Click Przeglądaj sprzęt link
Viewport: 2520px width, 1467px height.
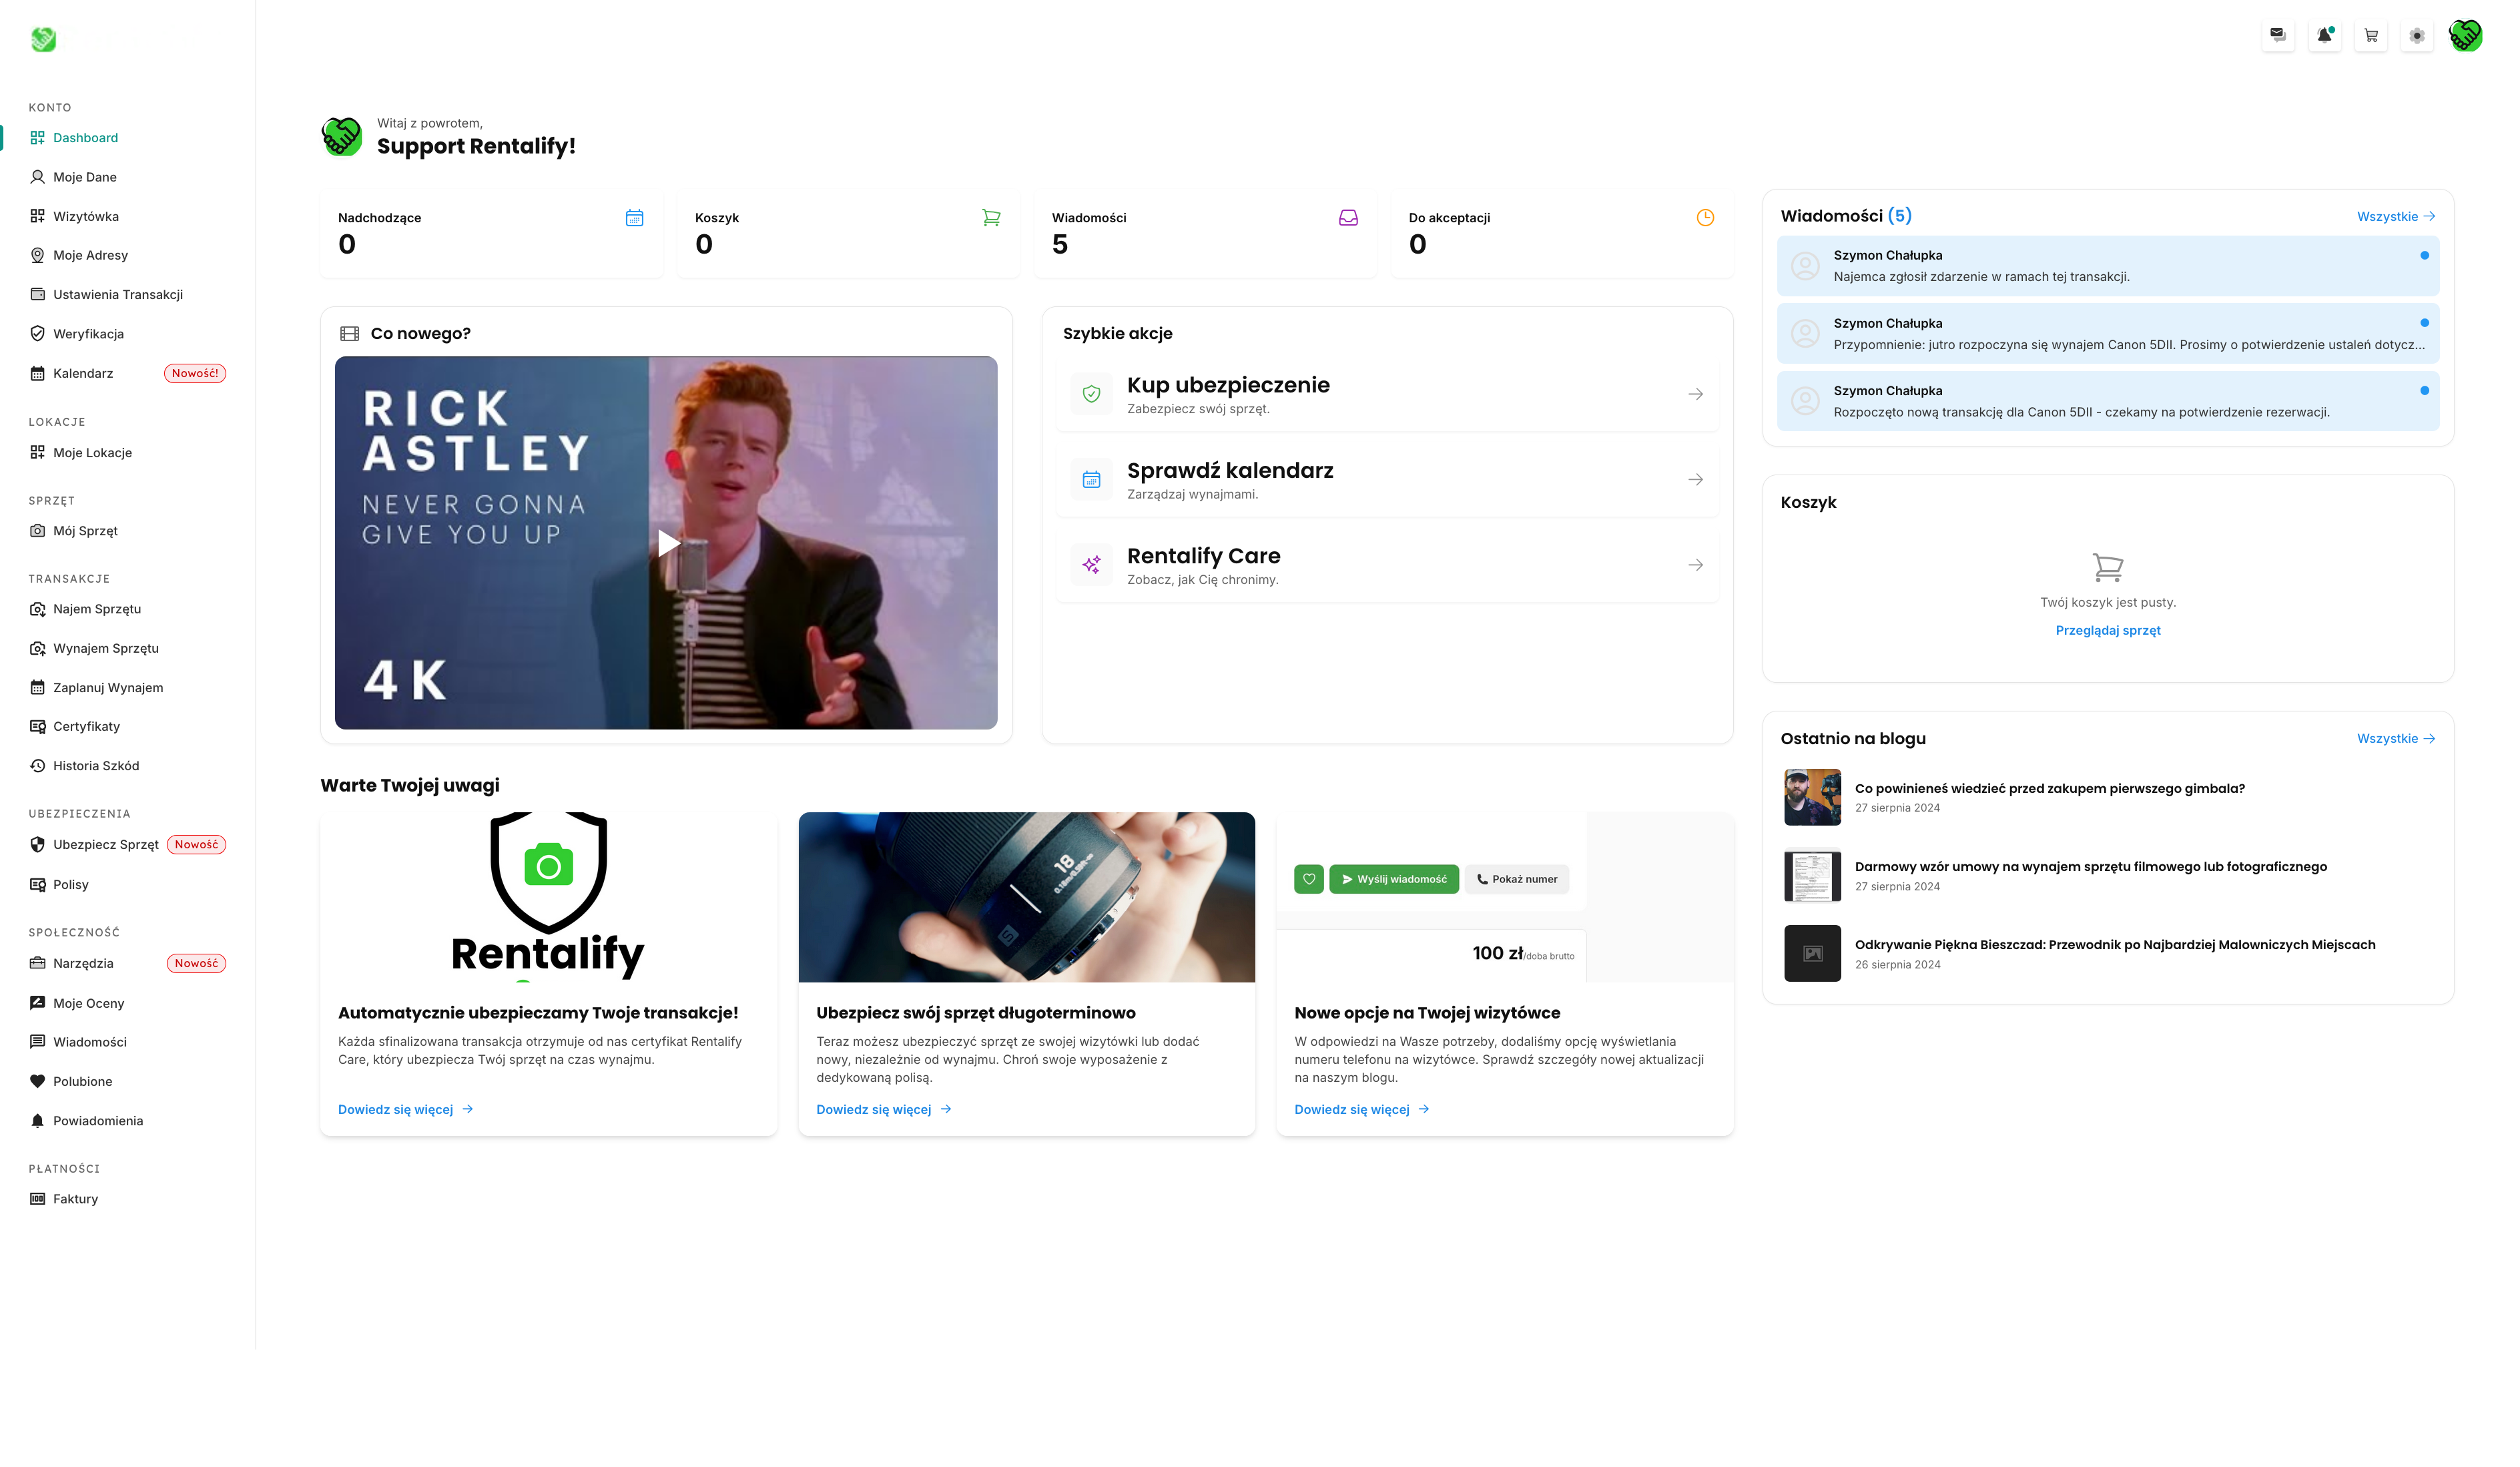pos(2107,630)
